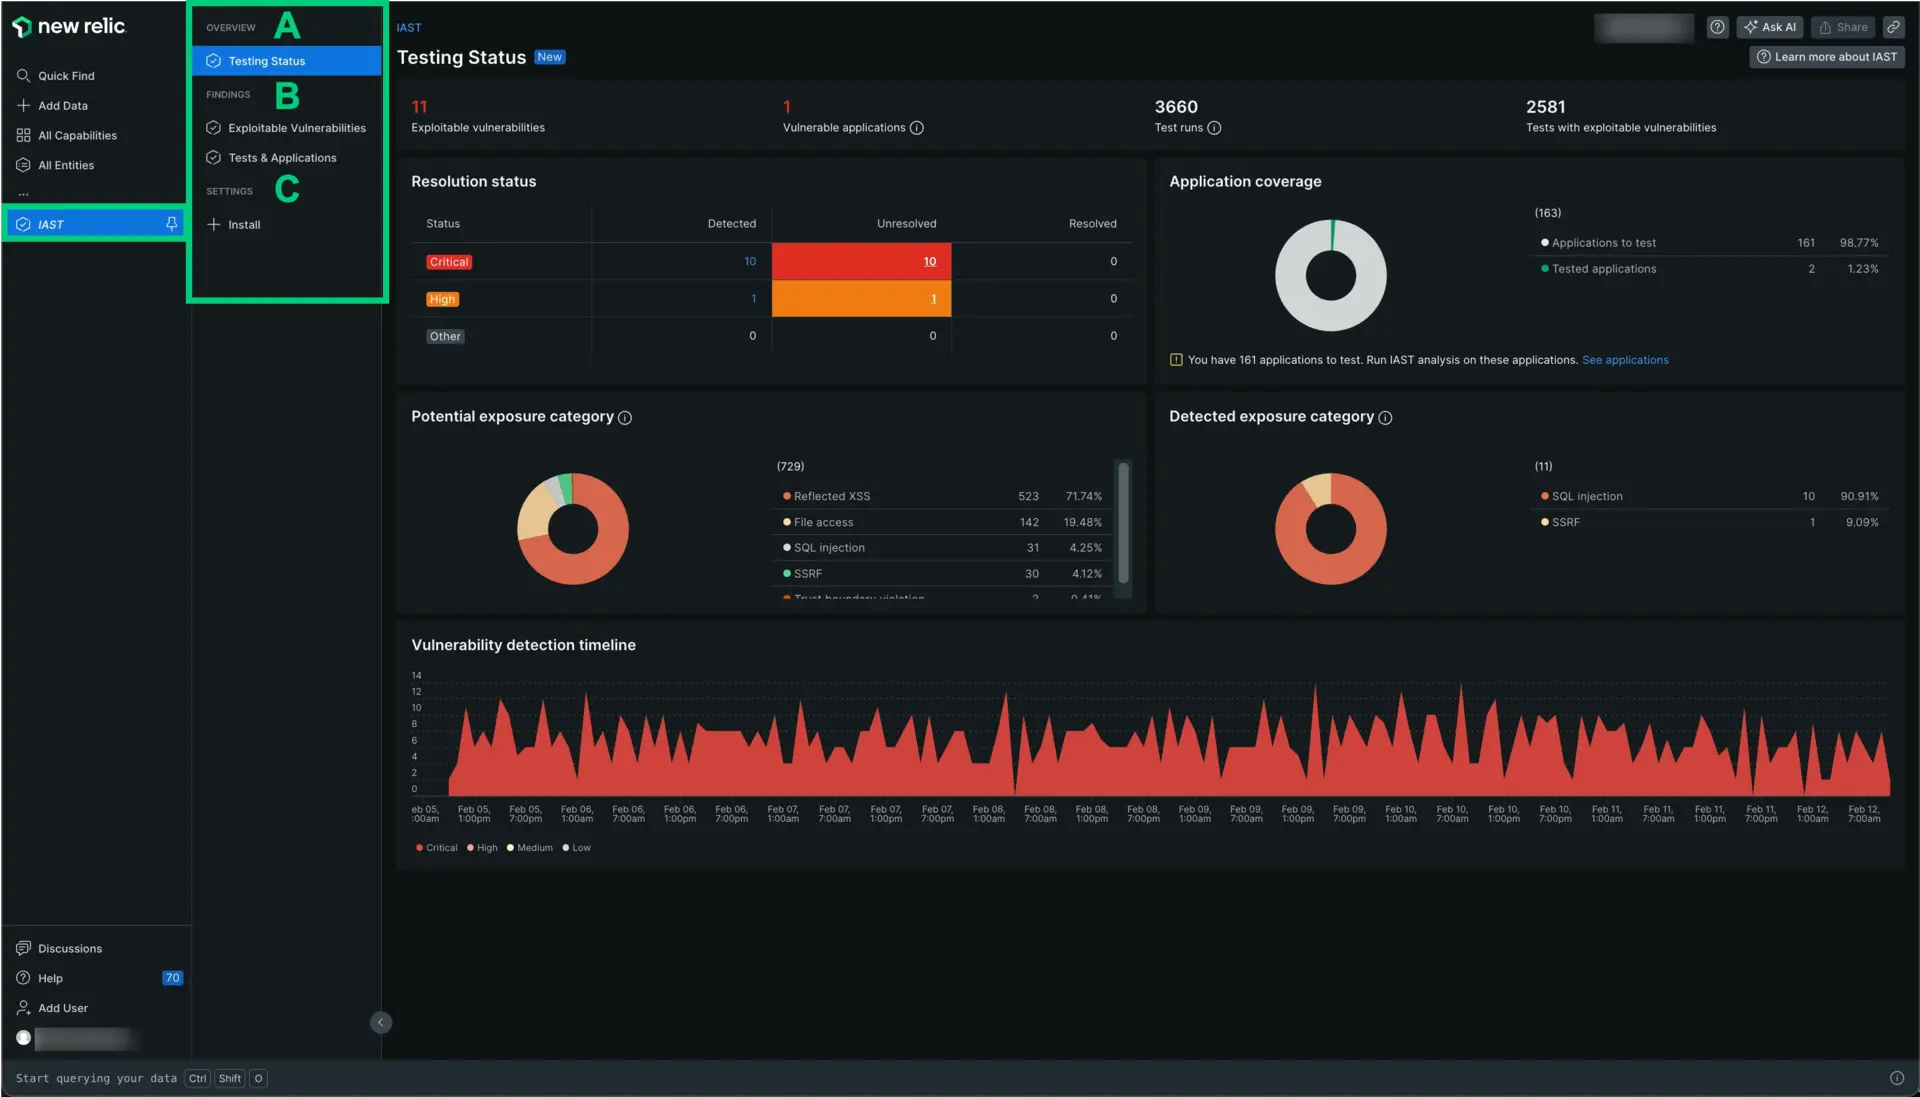Screen dimensions: 1920x1097
Task: Select SSRF row in Detected exposure
Action: [x=1708, y=523]
